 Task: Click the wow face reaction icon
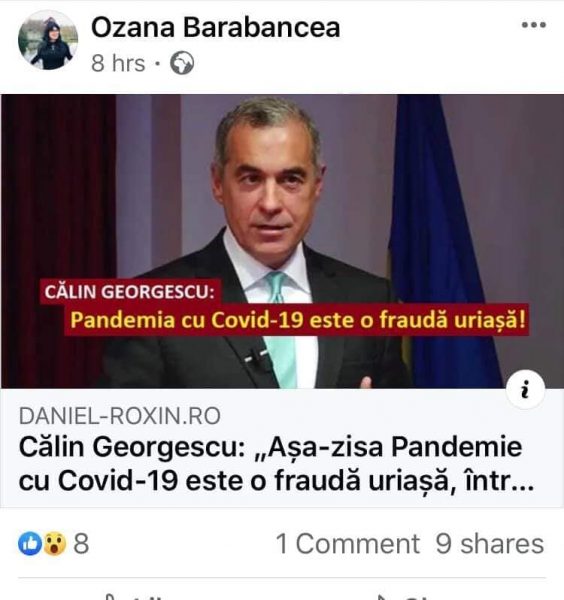(x=54, y=543)
